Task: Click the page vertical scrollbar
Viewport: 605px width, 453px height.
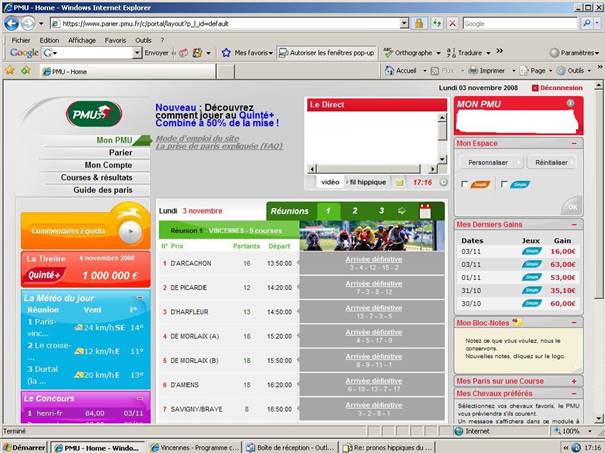Action: point(598,252)
